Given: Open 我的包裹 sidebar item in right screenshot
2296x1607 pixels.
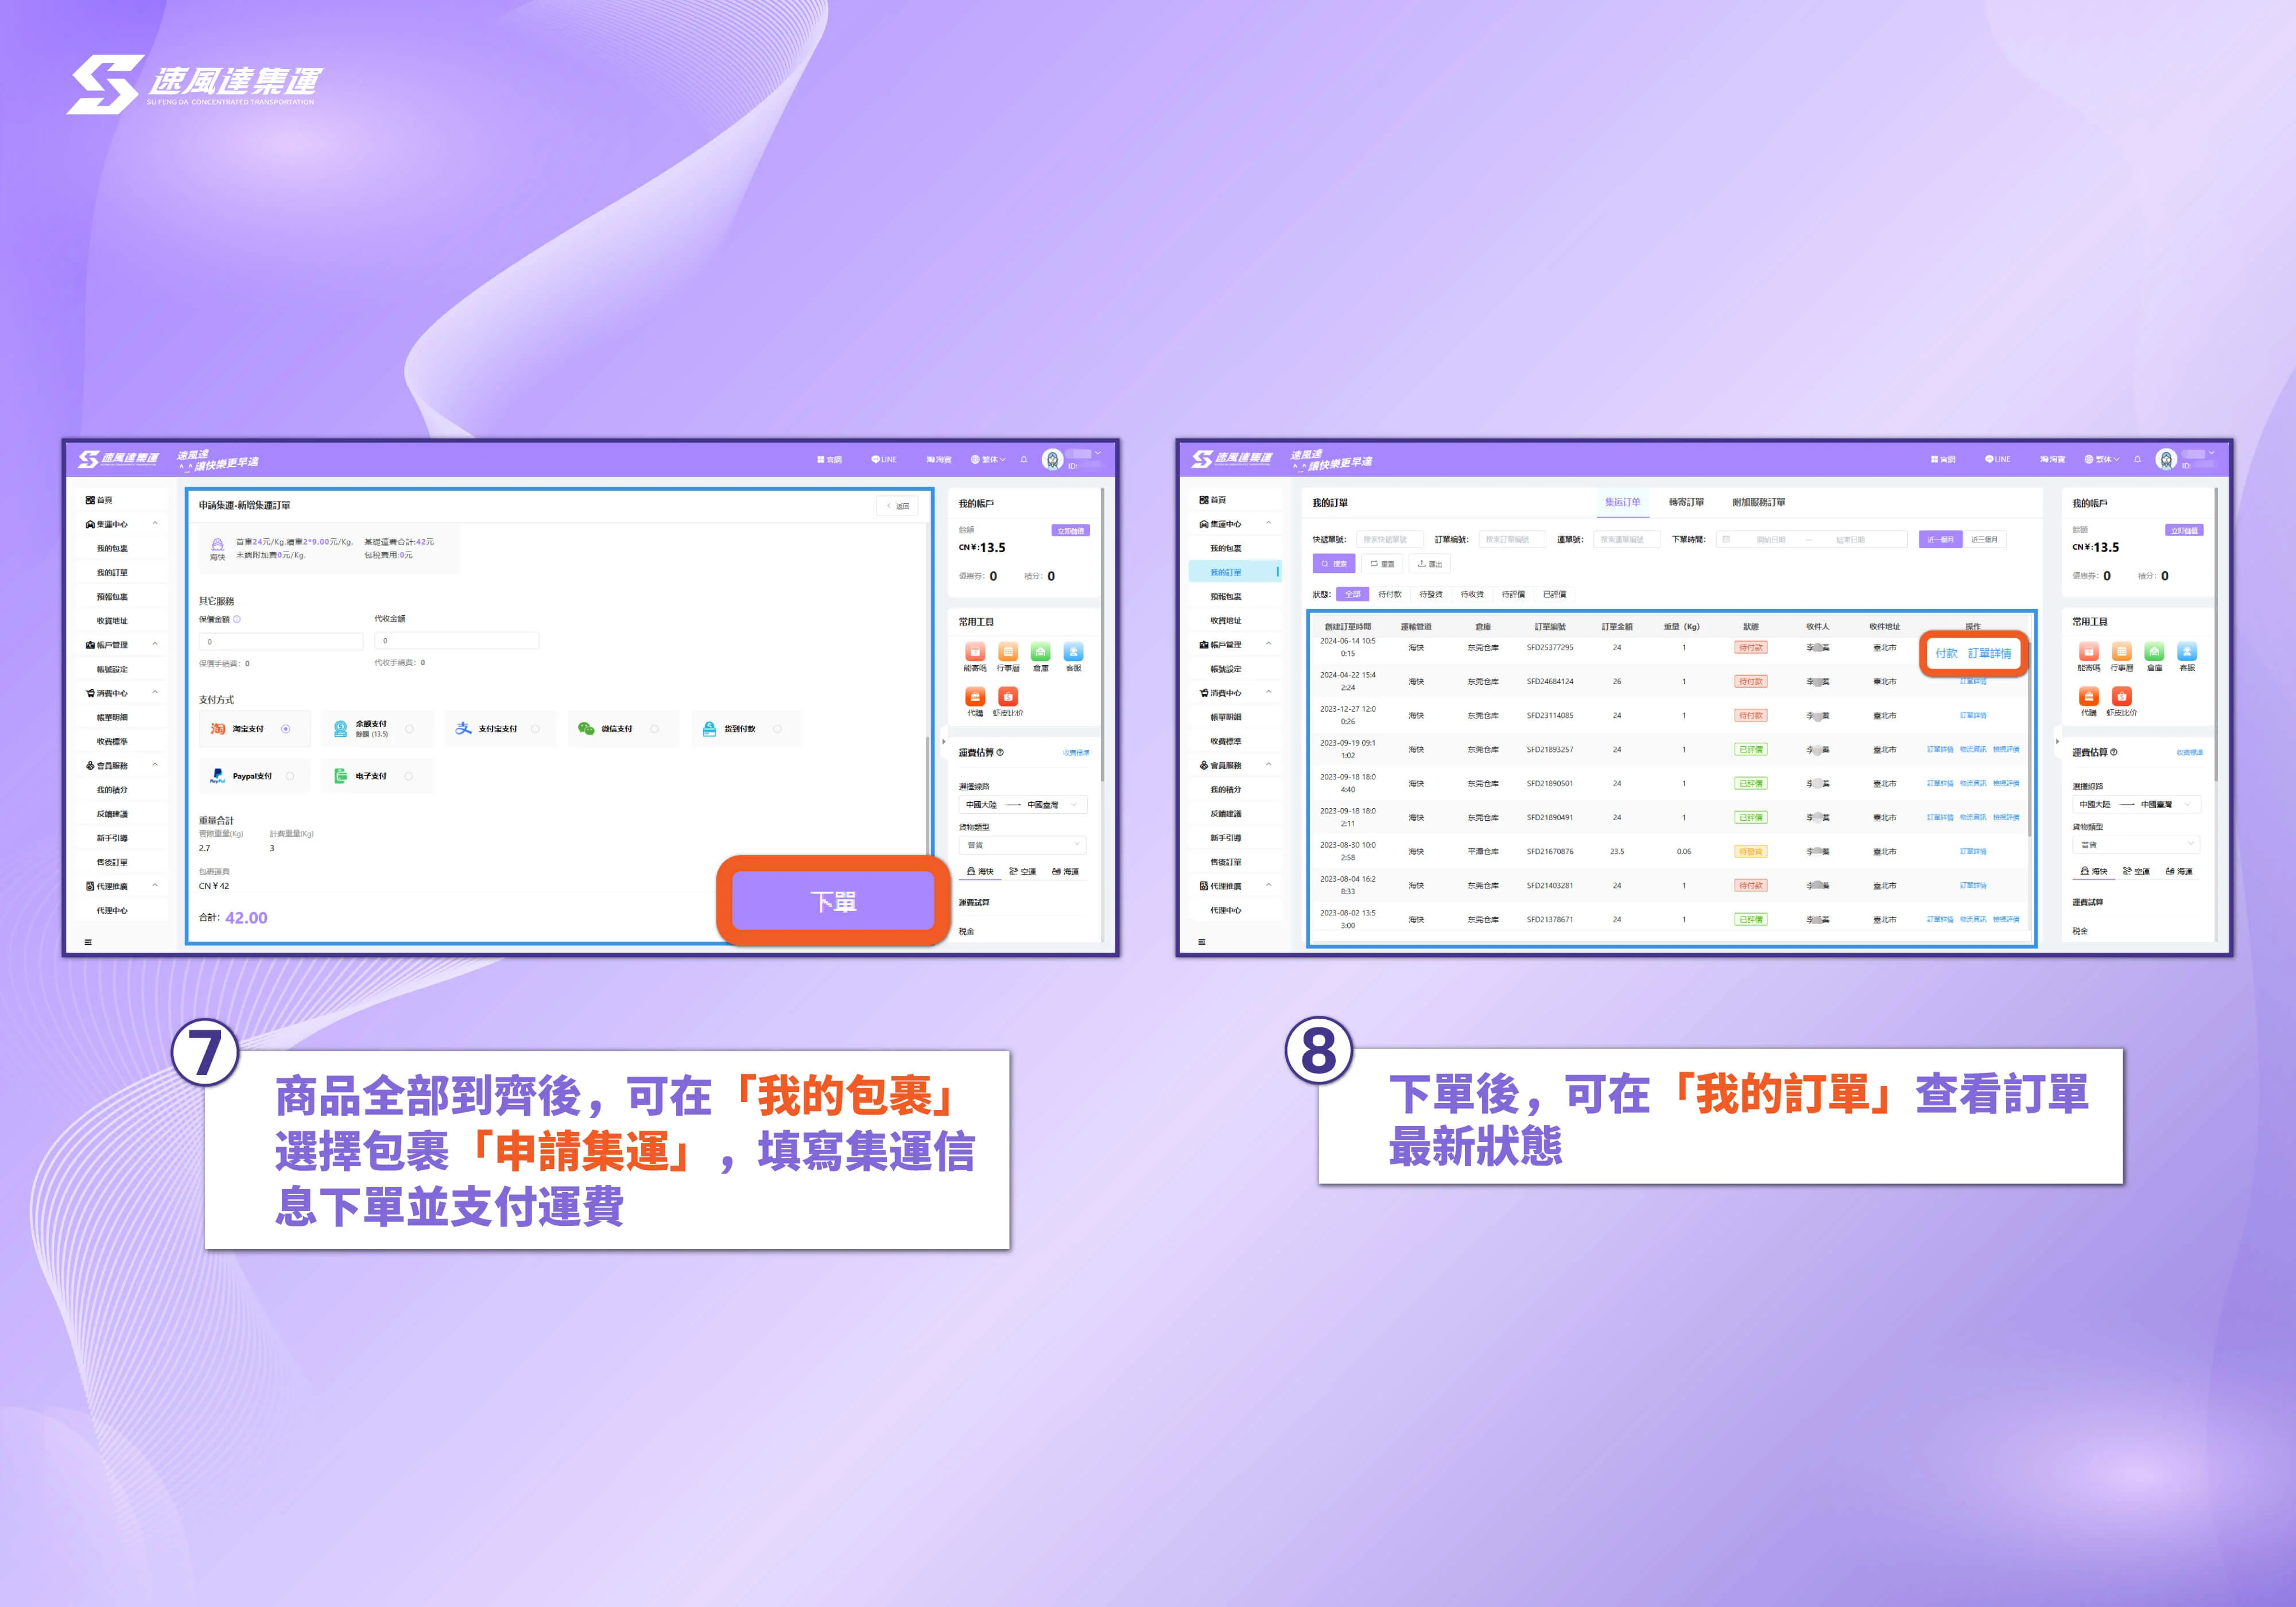Looking at the screenshot, I should [x=1225, y=548].
